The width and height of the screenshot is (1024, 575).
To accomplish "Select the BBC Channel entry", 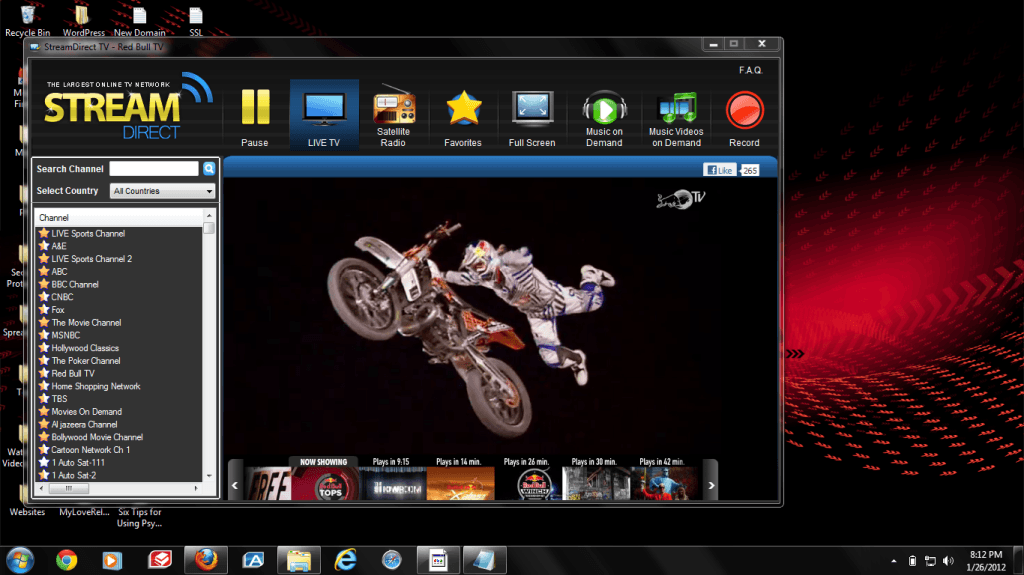I will click(75, 284).
